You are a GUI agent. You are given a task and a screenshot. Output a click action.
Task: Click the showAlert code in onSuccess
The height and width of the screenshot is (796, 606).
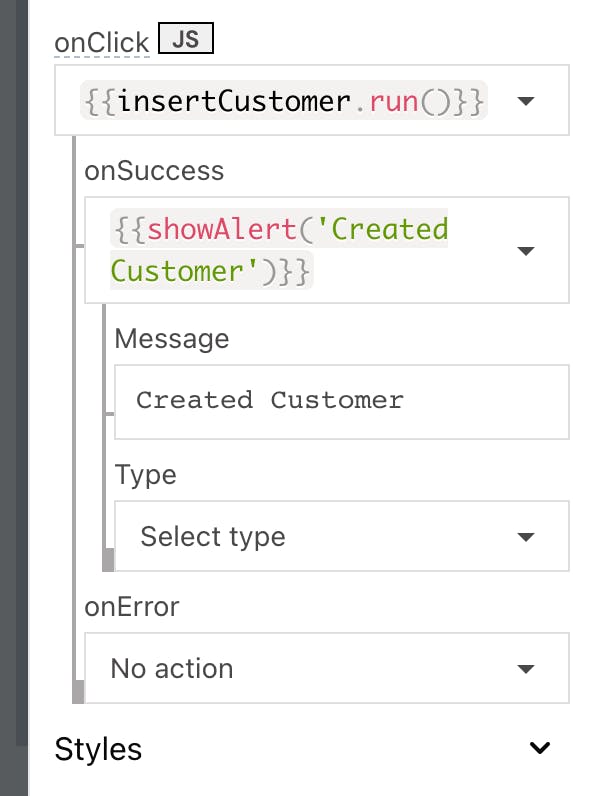[x=279, y=250]
